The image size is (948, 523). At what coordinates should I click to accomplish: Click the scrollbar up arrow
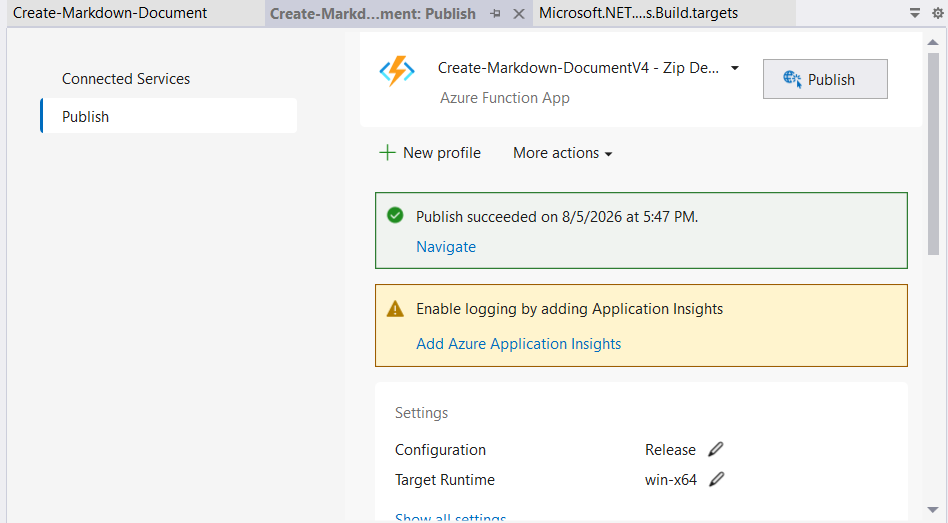(933, 42)
